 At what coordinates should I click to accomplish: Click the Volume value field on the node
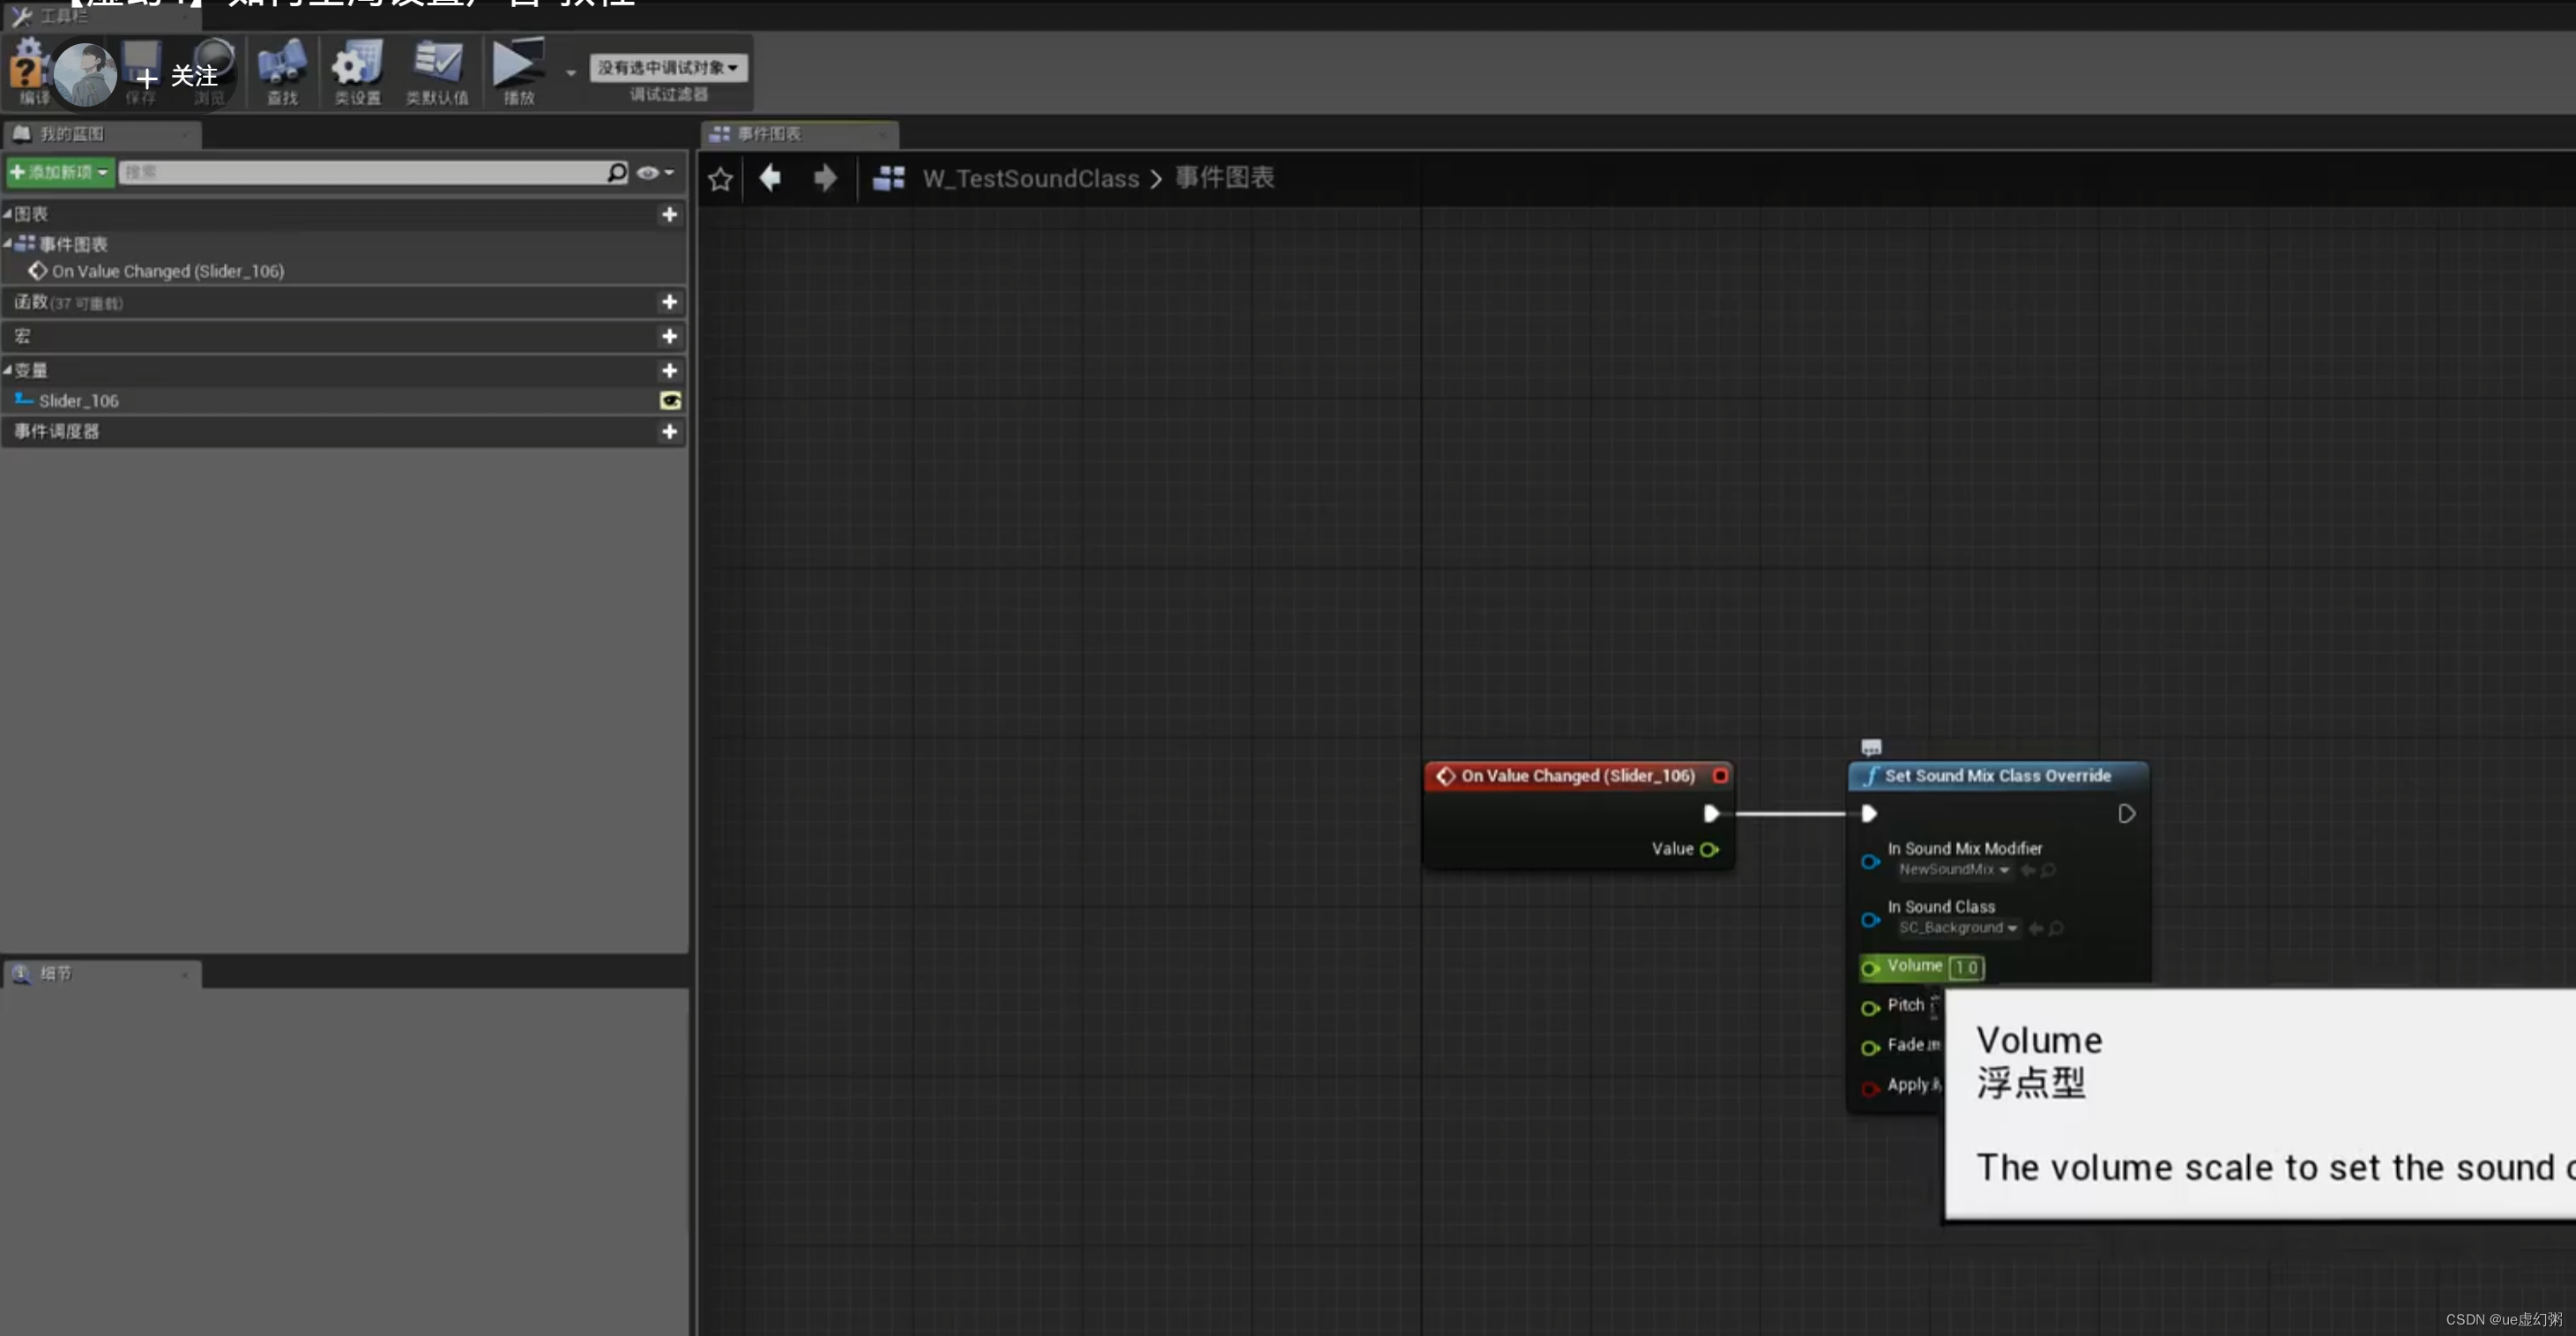point(1965,967)
